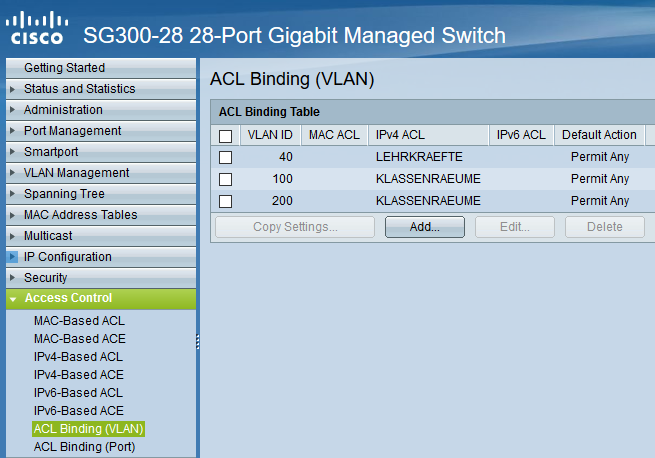
Task: Expand the IP Configuration blue arrow
Action: (x=13, y=257)
